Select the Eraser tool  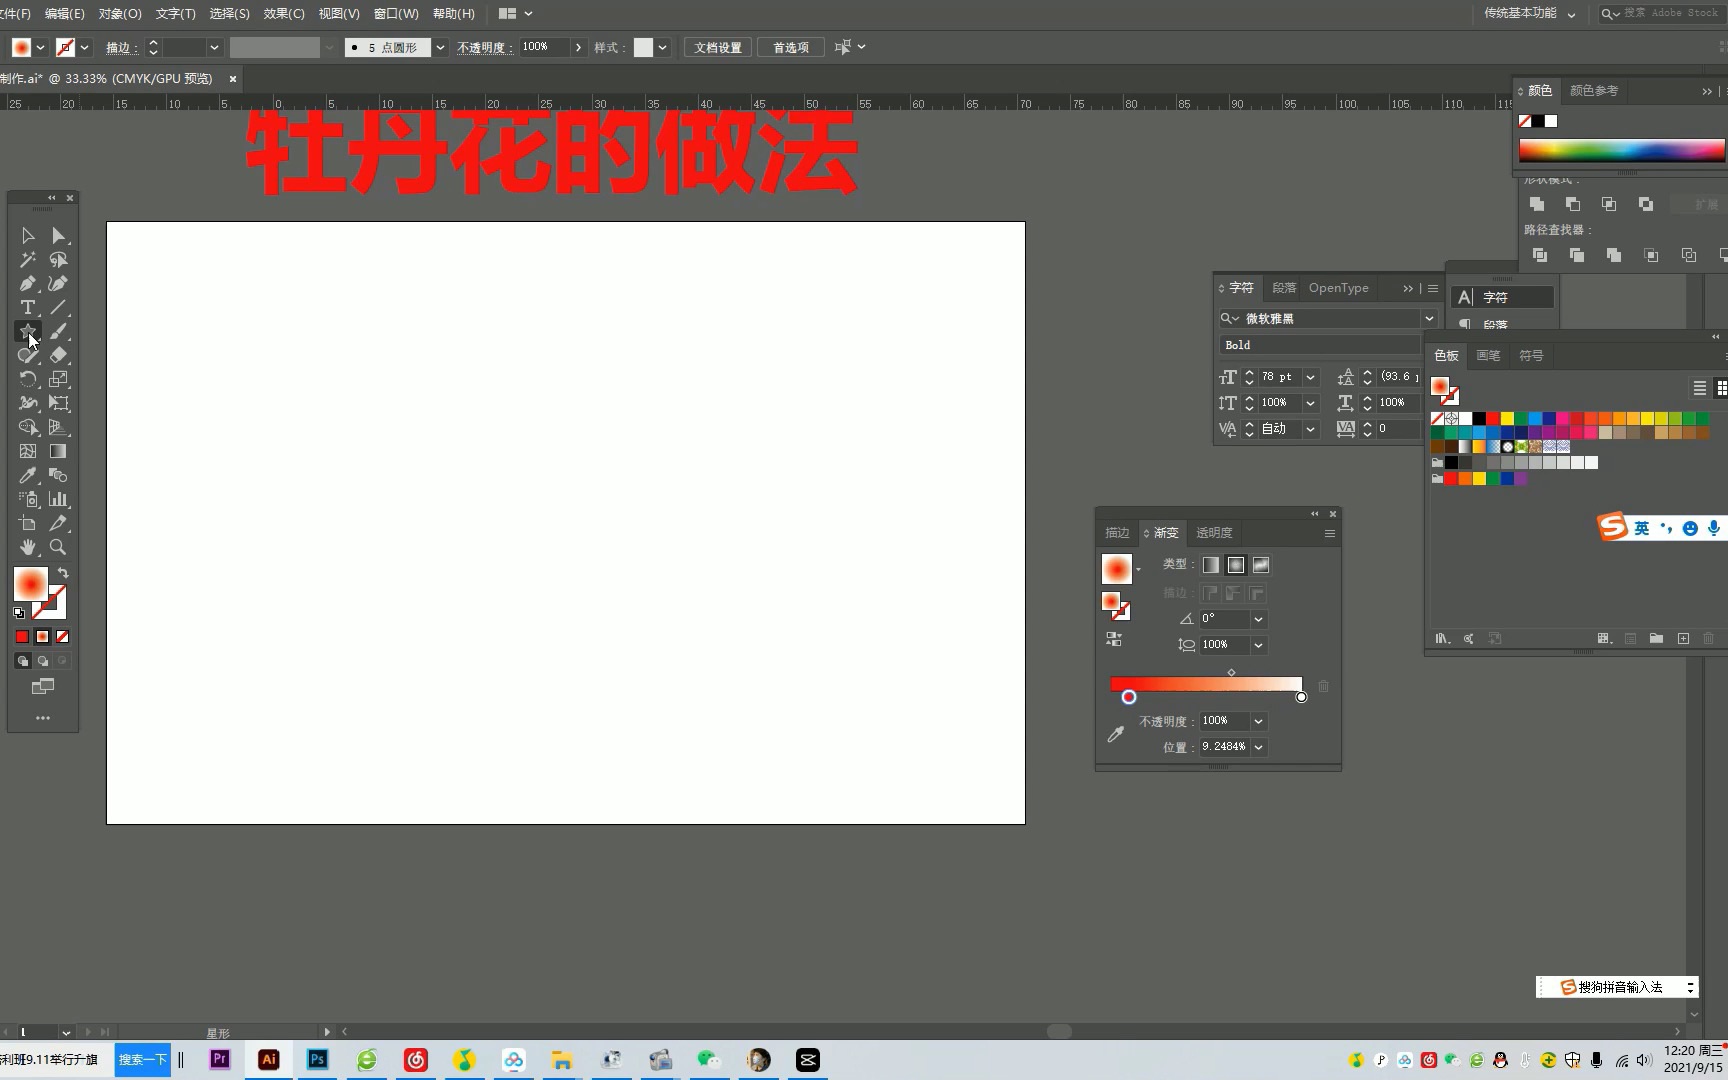58,355
